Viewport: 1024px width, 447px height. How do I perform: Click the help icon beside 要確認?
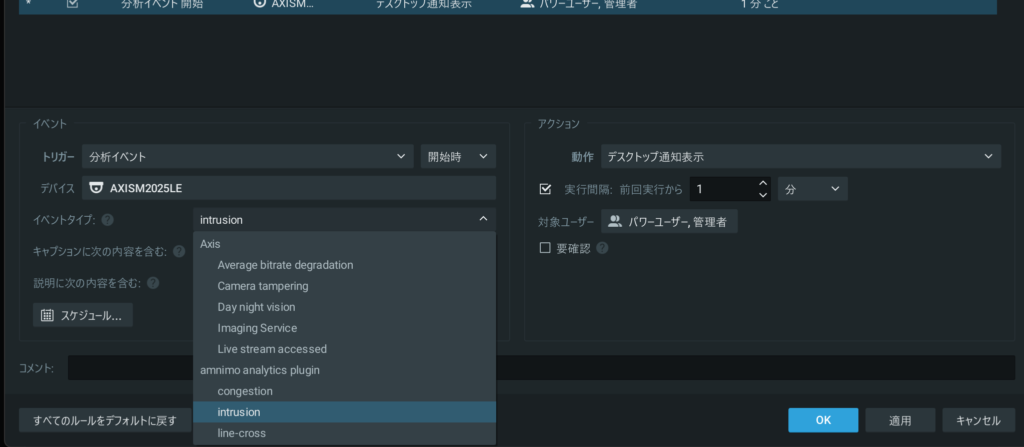(602, 248)
